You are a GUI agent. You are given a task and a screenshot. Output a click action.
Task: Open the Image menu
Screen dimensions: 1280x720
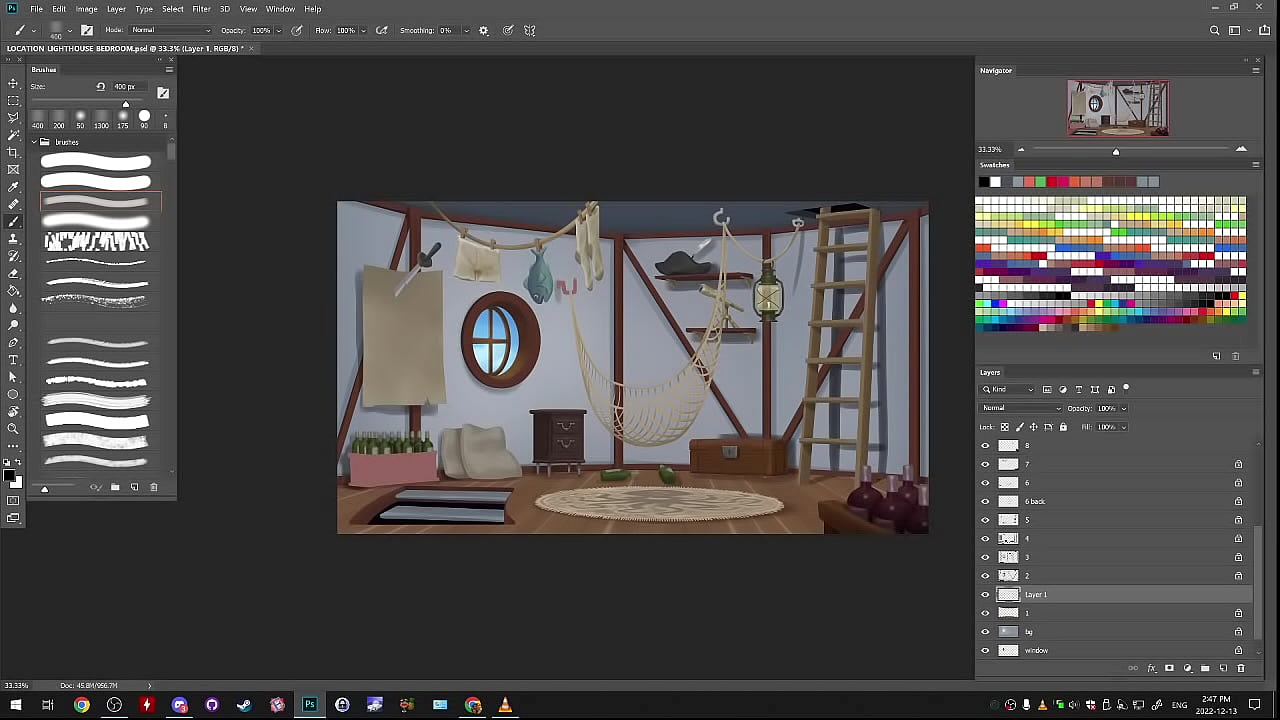87,9
